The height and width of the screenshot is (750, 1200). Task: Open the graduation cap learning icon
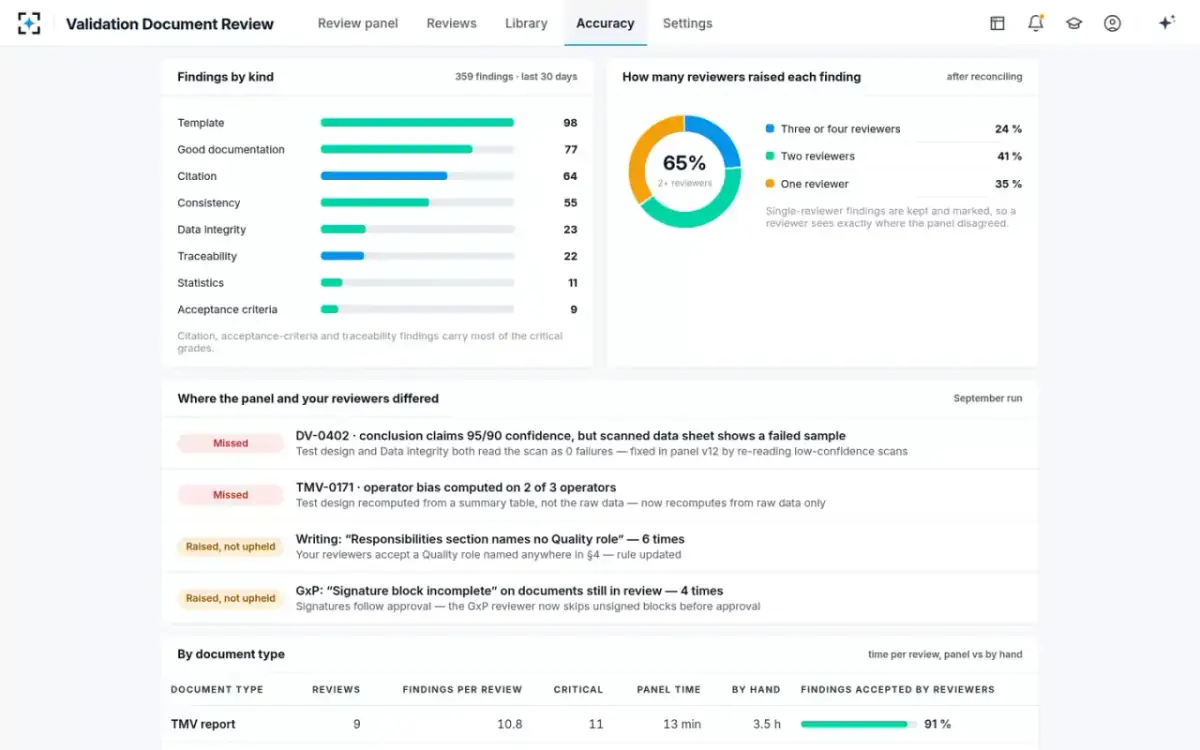(x=1074, y=23)
